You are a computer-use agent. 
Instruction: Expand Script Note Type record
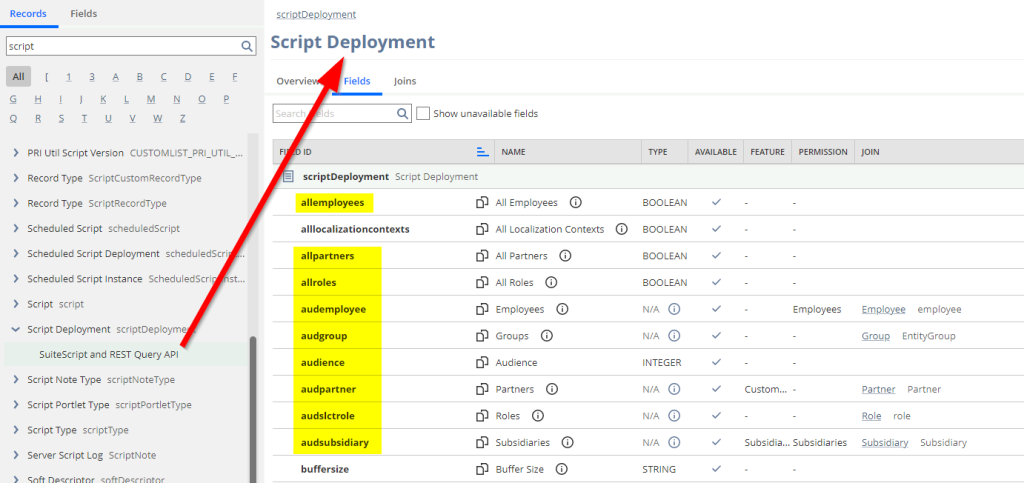point(16,380)
